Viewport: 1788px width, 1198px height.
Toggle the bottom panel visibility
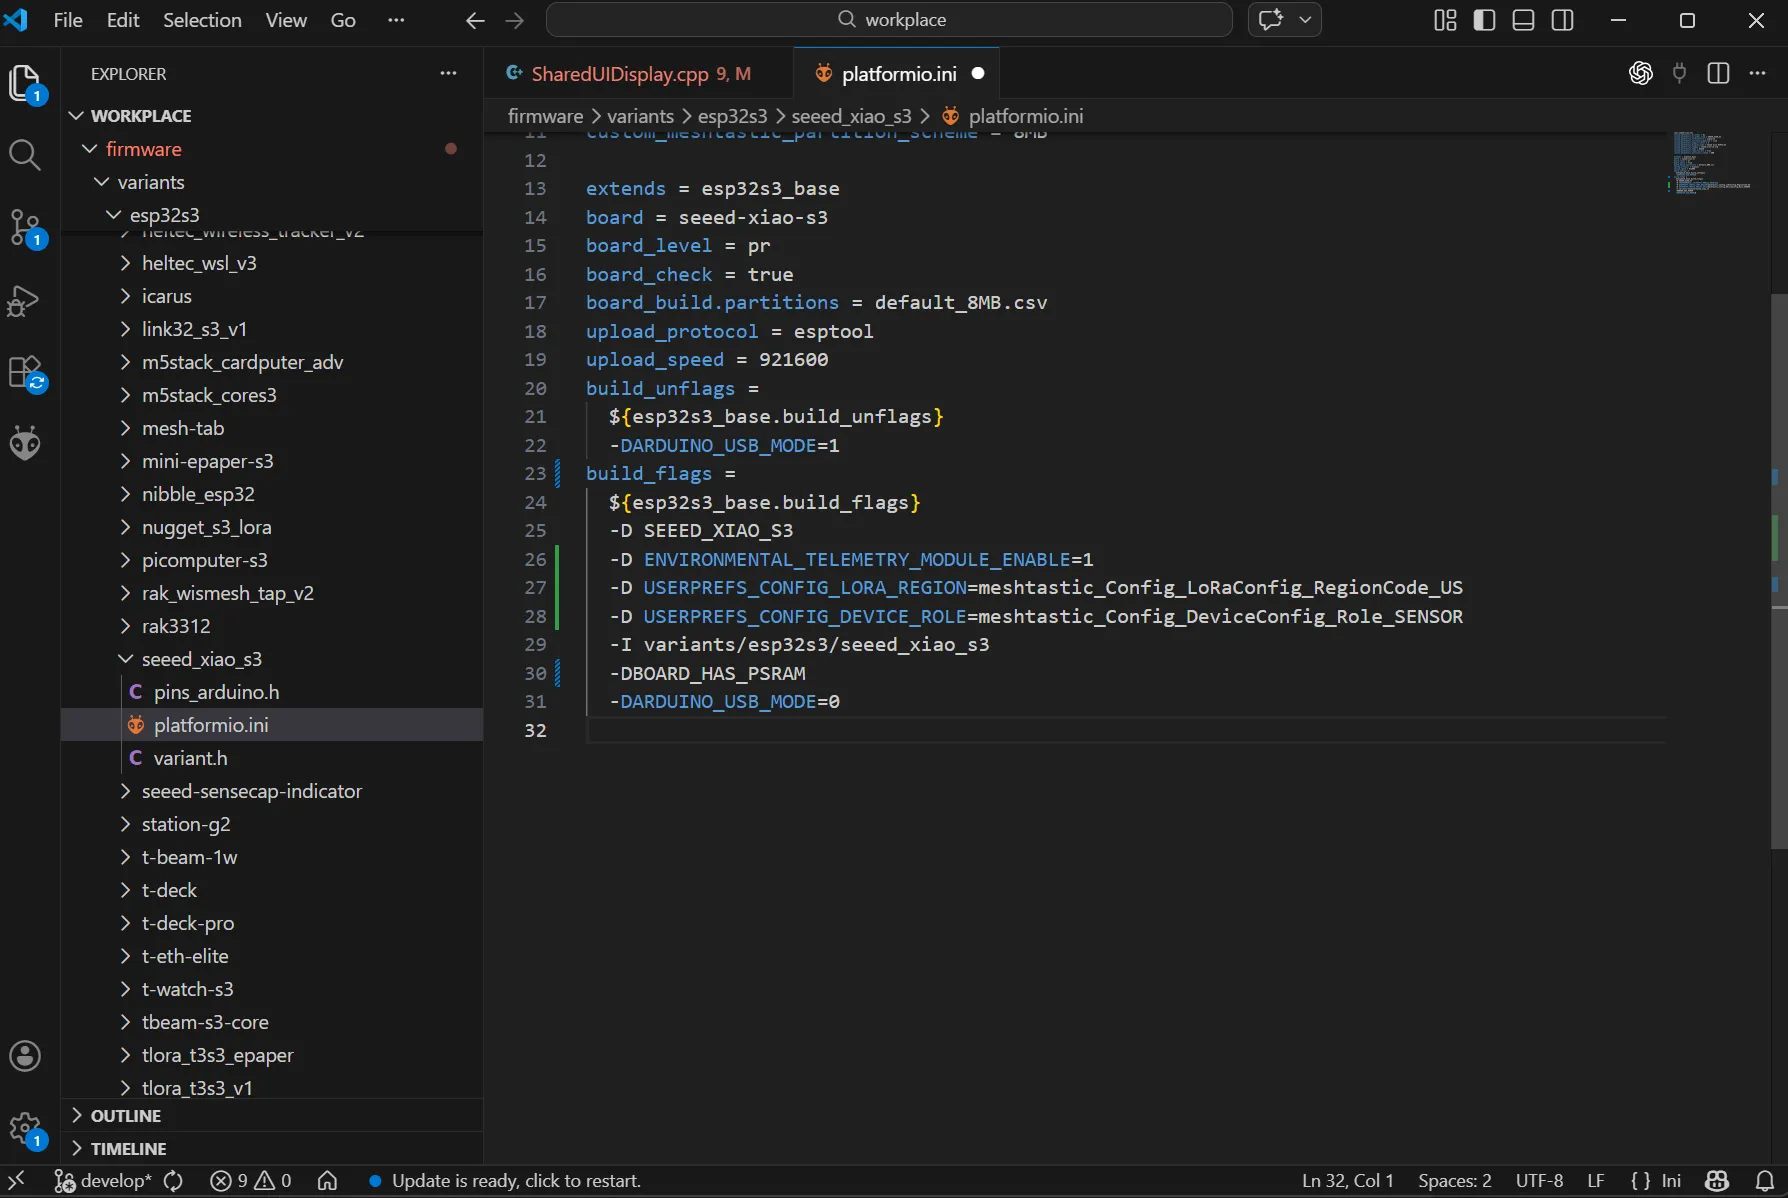click(x=1523, y=20)
